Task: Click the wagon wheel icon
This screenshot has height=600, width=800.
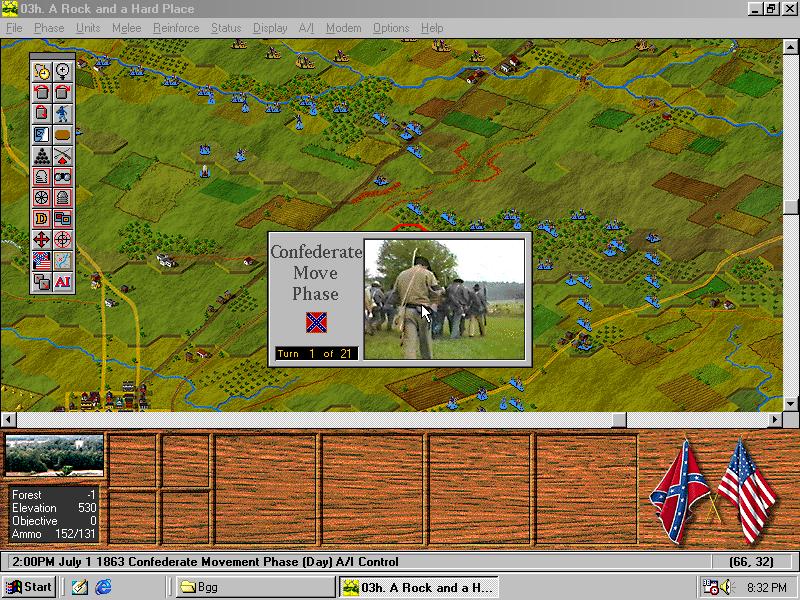Action: click(41, 198)
